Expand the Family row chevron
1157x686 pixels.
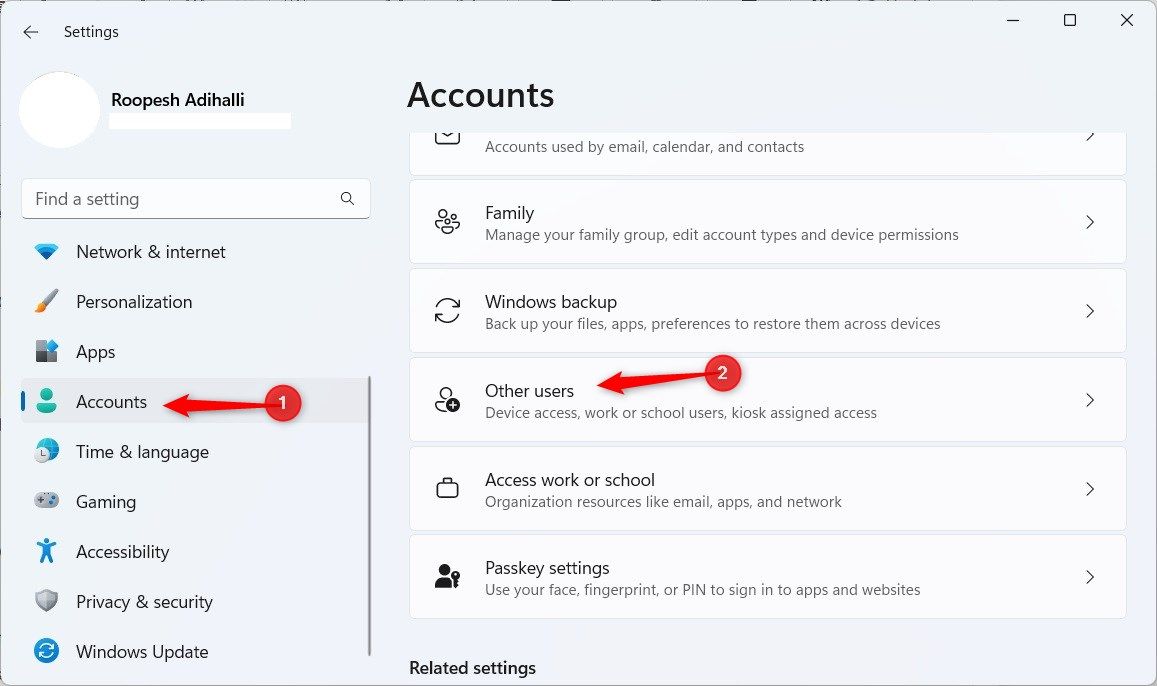pyautogui.click(x=1090, y=222)
